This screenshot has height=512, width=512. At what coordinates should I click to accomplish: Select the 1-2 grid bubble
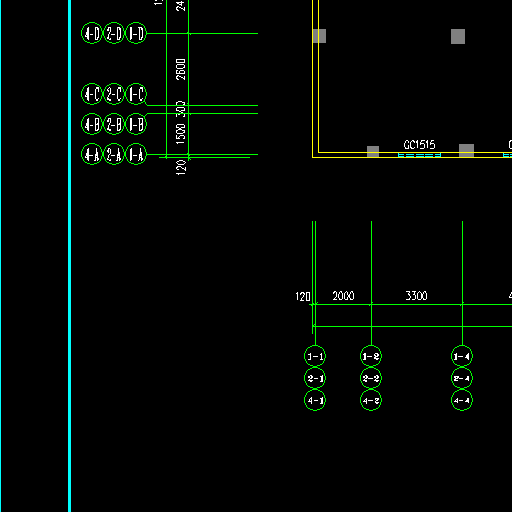click(x=371, y=356)
